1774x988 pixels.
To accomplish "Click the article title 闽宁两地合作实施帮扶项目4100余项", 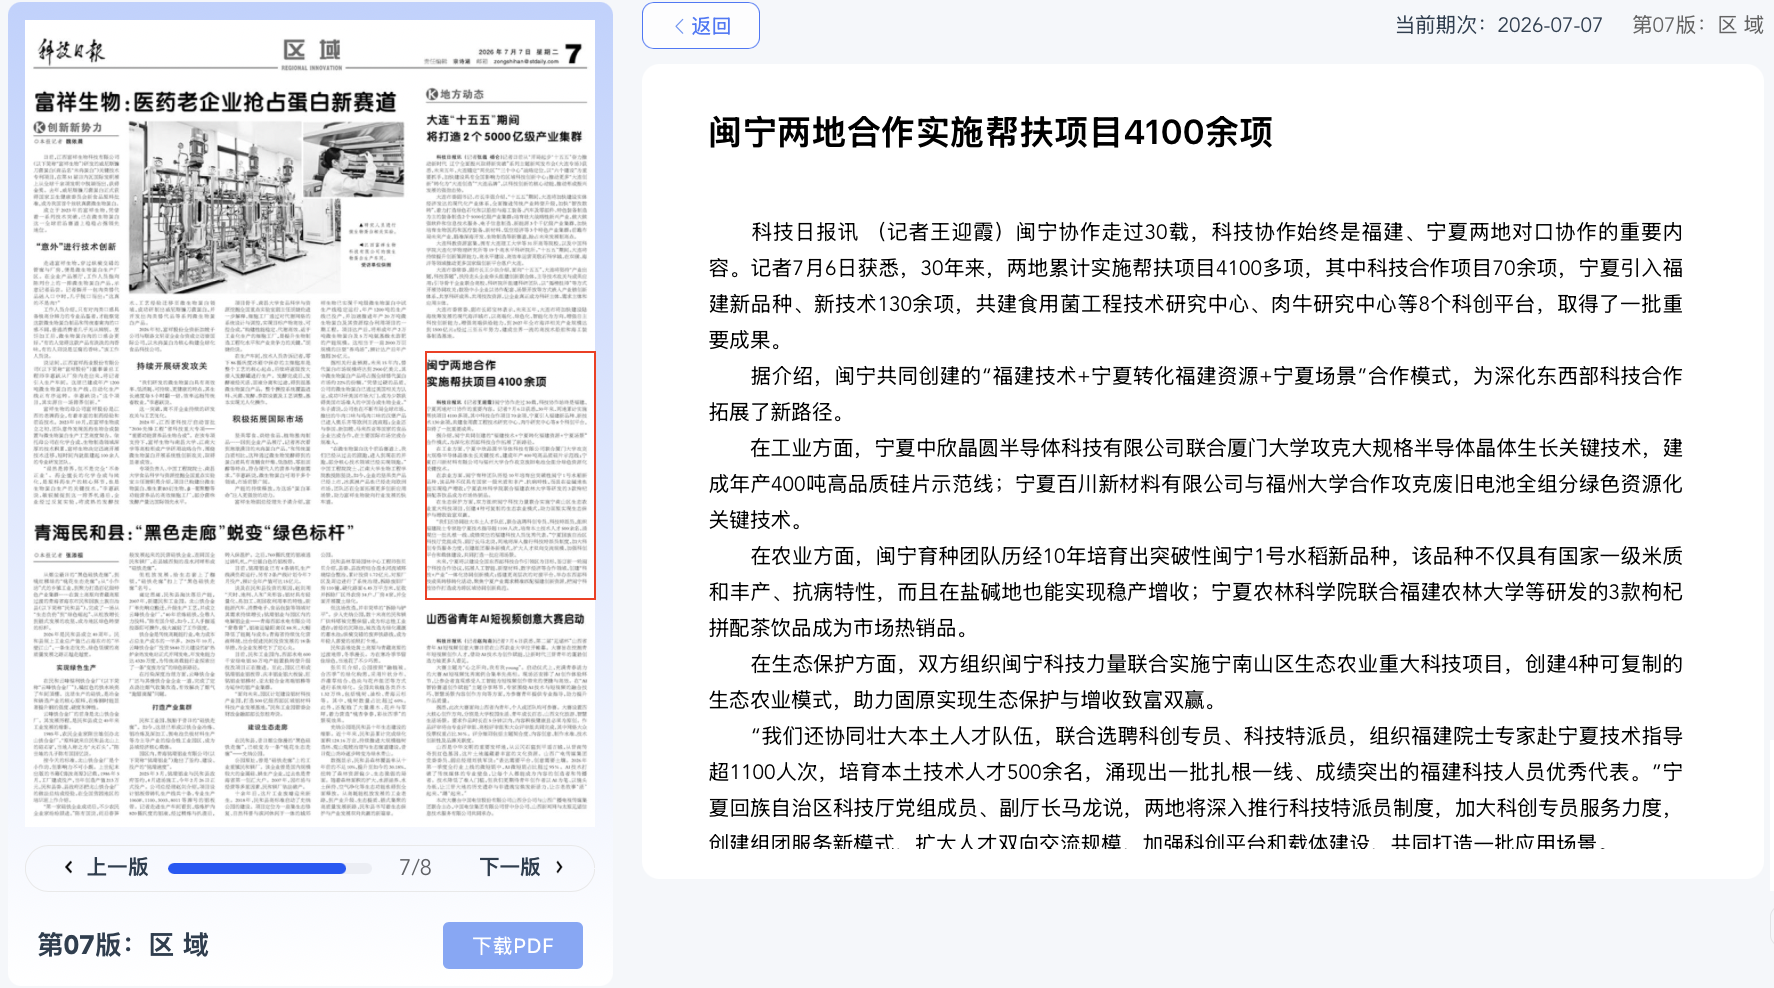I will point(991,132).
